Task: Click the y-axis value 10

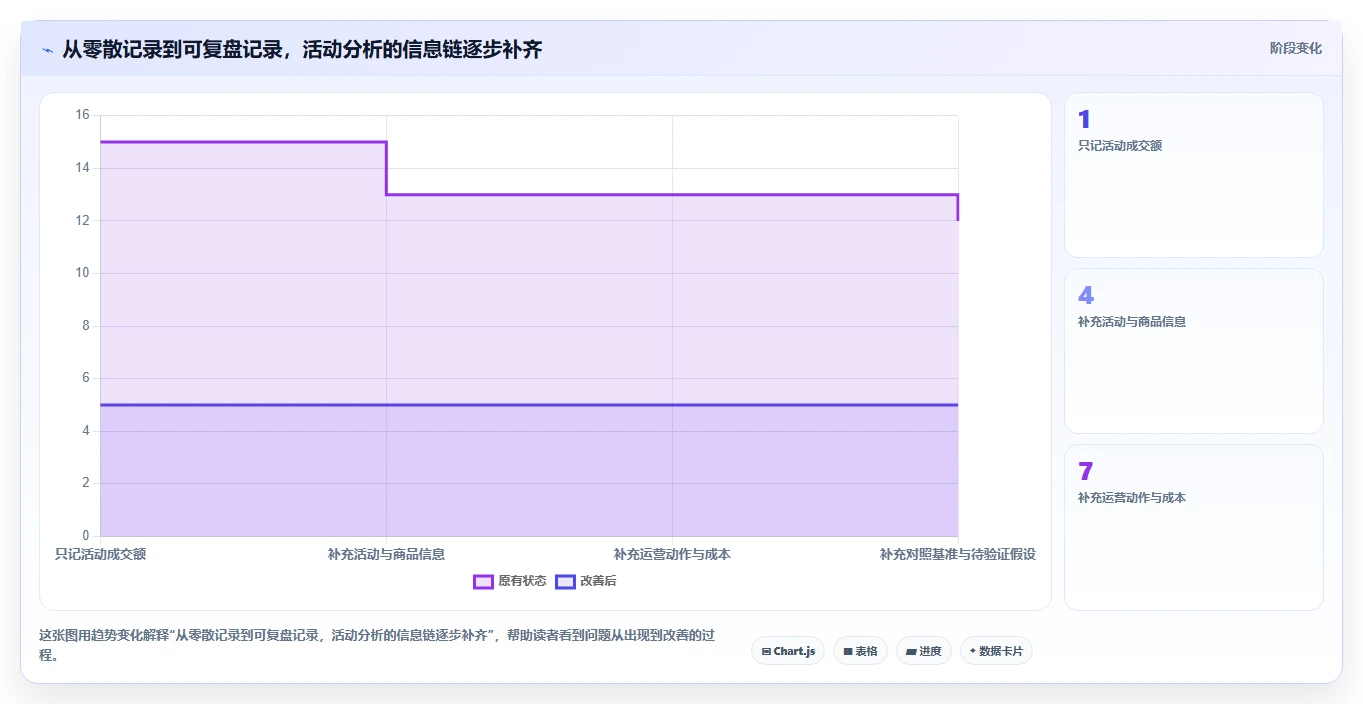Action: click(x=82, y=273)
